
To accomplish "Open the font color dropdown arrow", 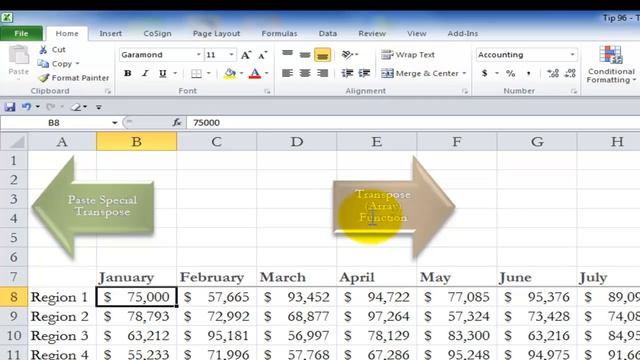I will point(267,73).
